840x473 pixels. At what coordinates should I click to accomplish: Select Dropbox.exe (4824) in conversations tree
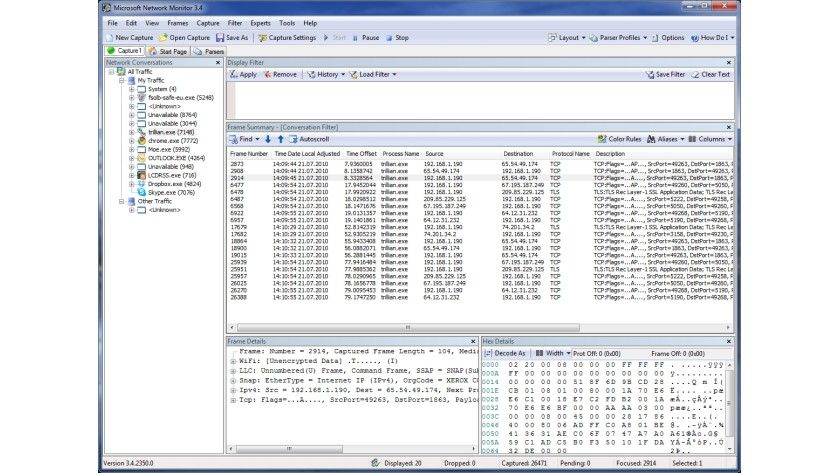(175, 184)
